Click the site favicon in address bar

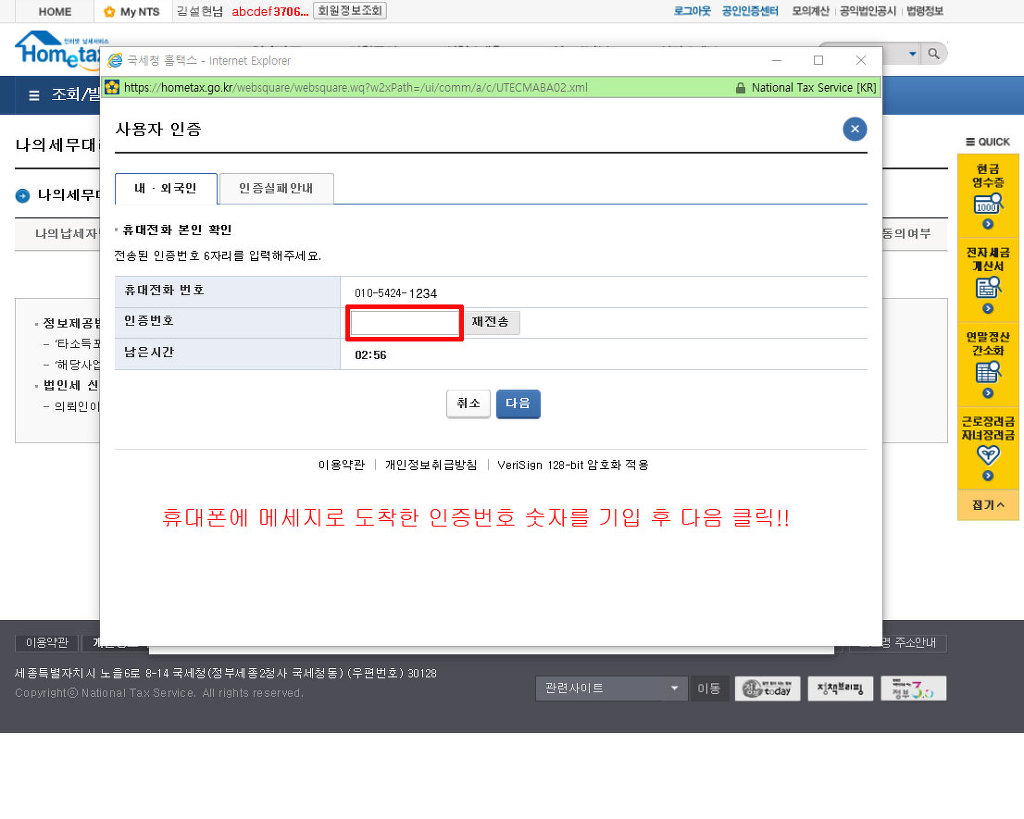112,88
